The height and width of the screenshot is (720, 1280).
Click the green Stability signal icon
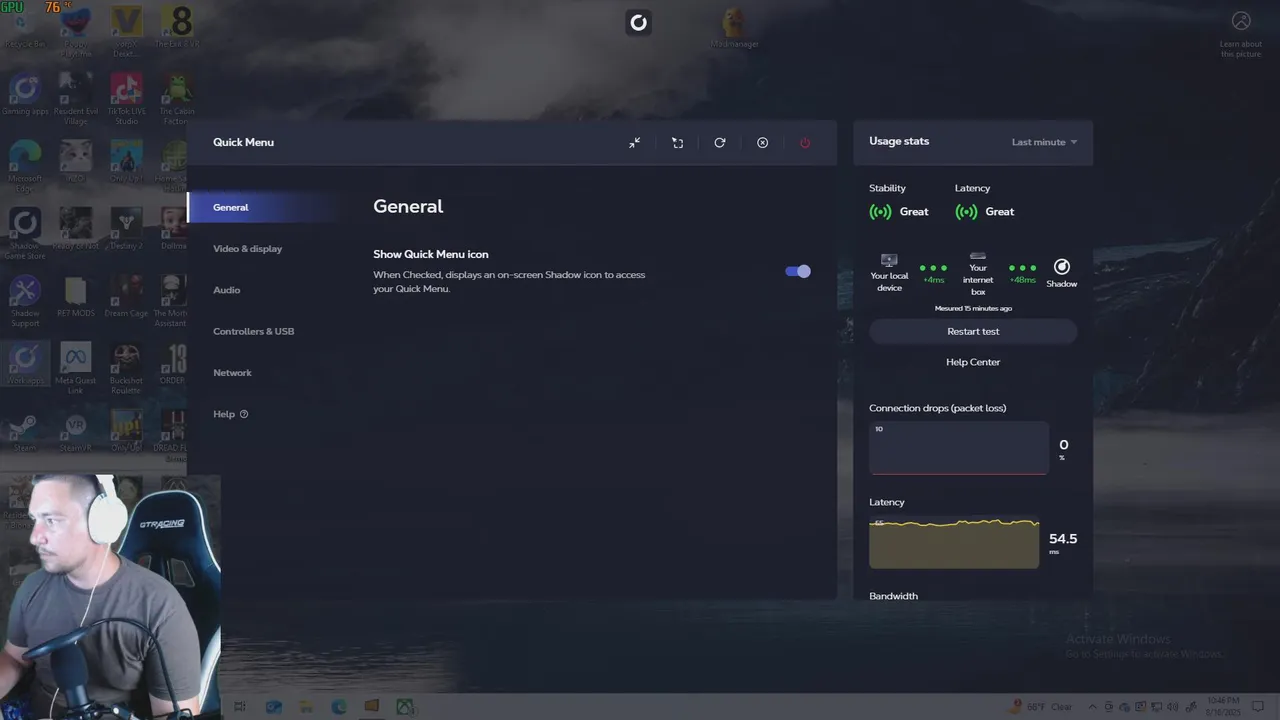tap(880, 212)
